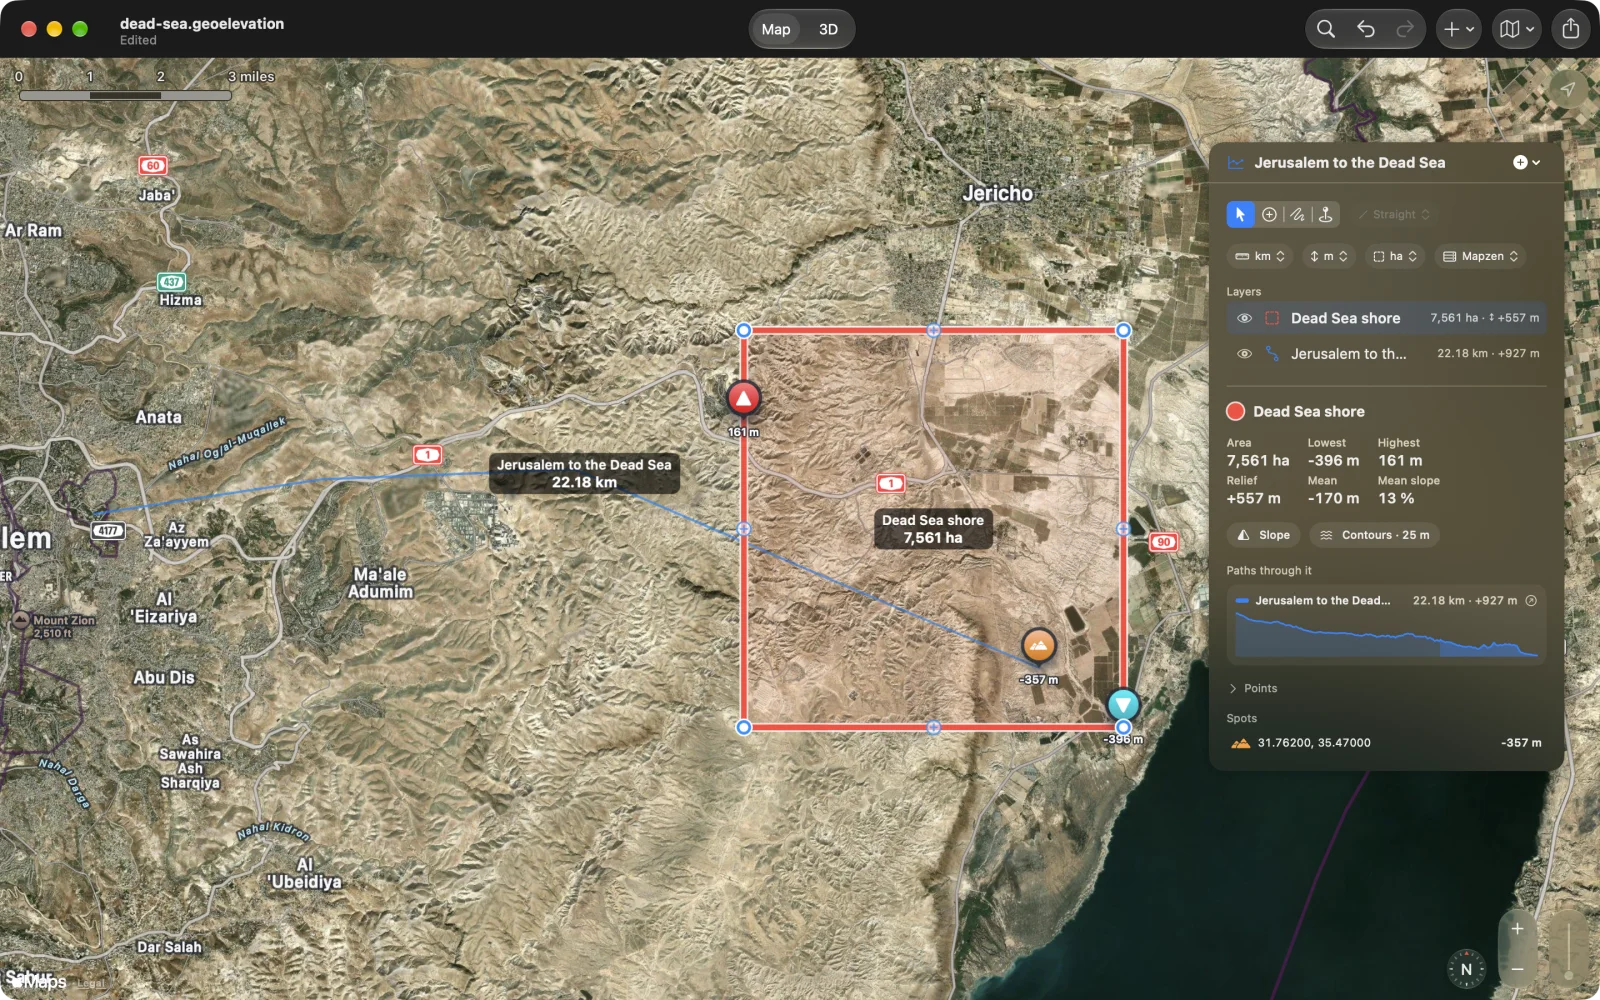Zoom in with the plus button
Screen dimensions: 1600x1000
pyautogui.click(x=1517, y=929)
